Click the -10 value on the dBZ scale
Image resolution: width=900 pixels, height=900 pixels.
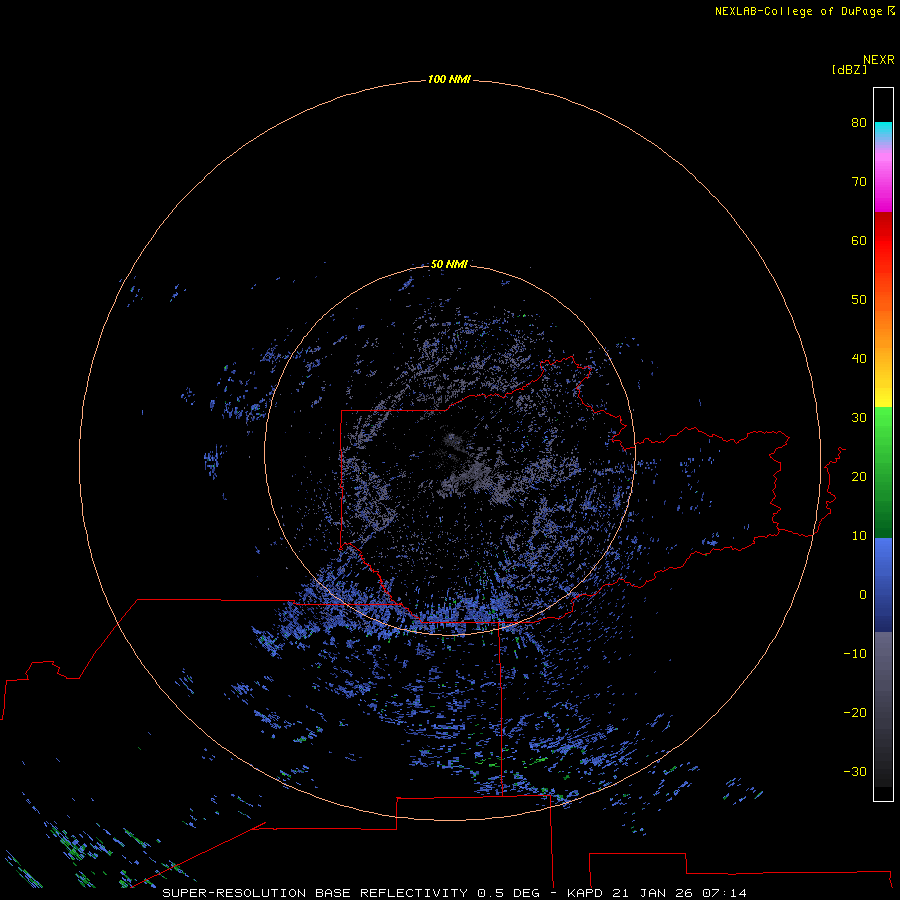tap(855, 654)
